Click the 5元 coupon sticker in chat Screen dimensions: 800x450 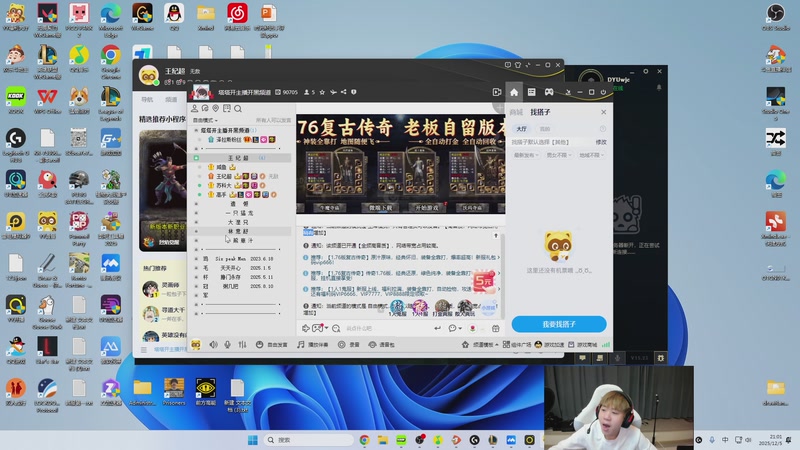click(484, 282)
